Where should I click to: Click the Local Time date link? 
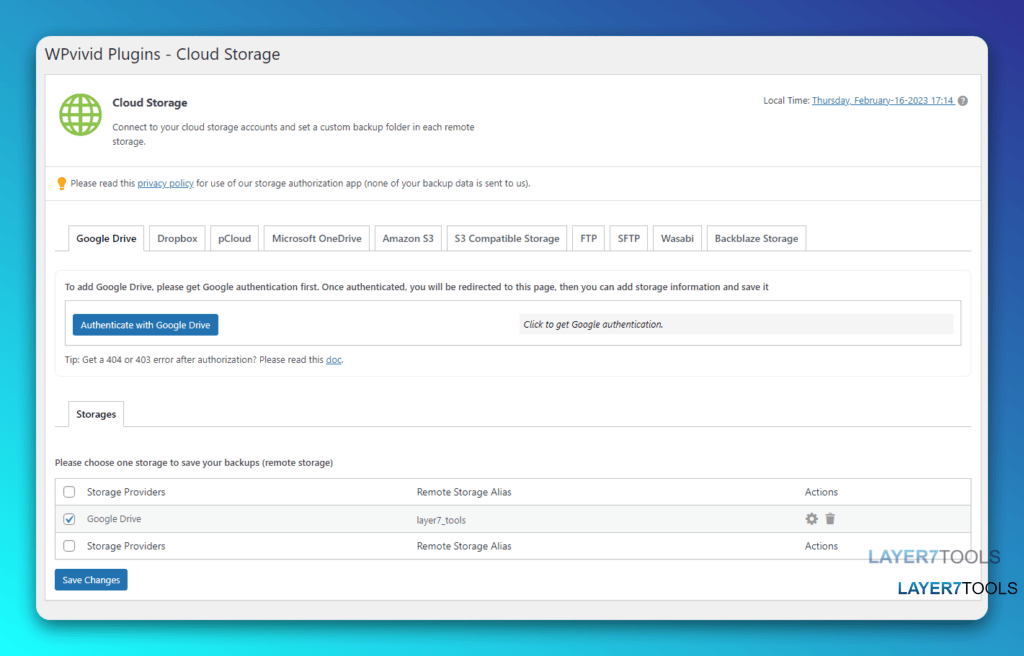coord(882,101)
